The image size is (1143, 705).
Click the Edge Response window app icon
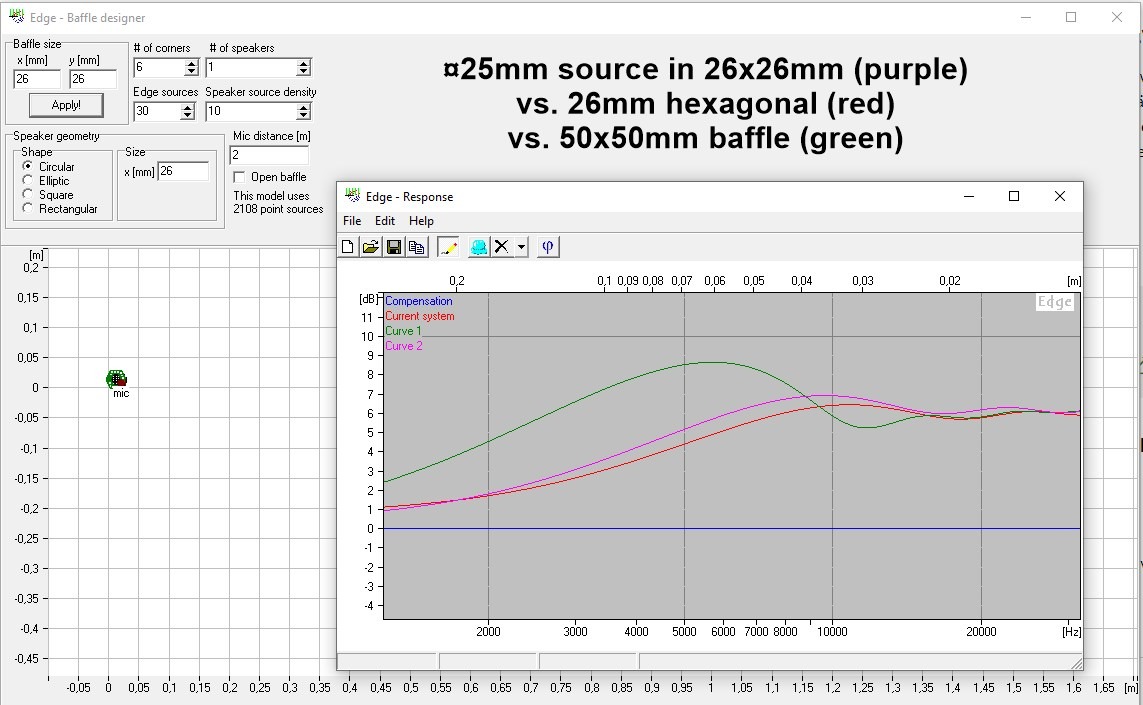coord(353,195)
